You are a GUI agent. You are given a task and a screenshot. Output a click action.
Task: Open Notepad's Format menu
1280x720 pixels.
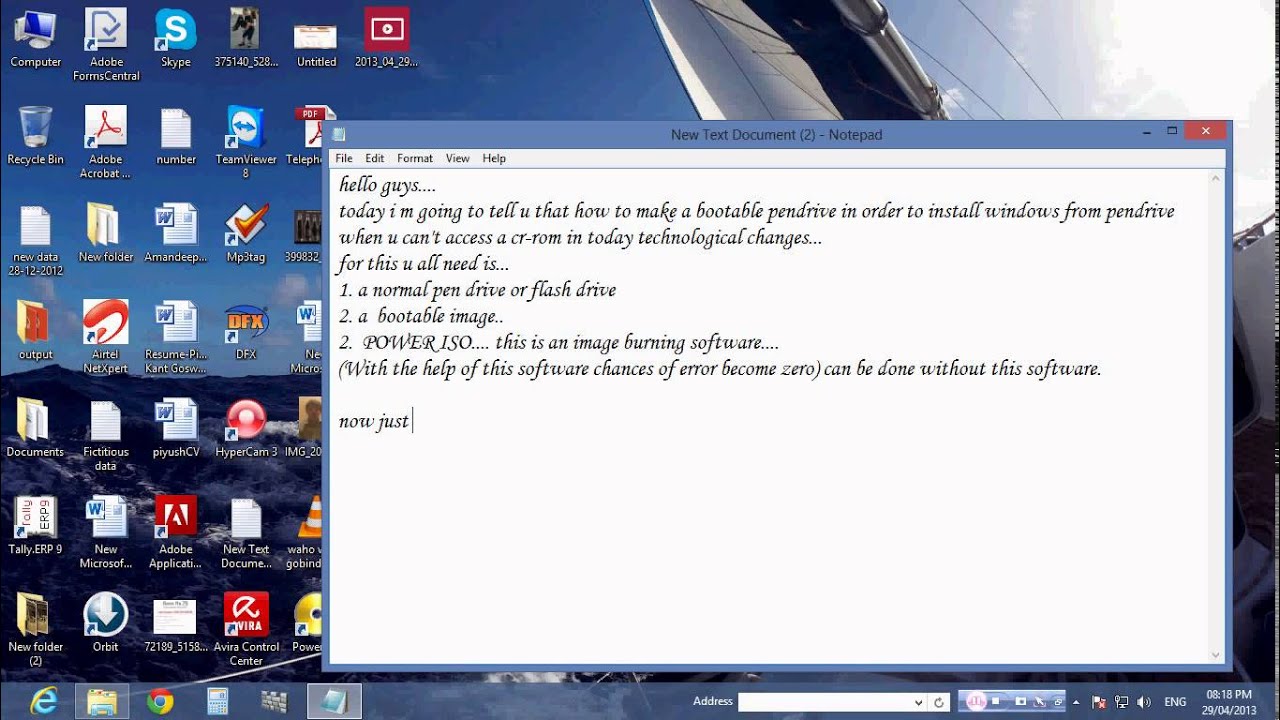(x=415, y=158)
